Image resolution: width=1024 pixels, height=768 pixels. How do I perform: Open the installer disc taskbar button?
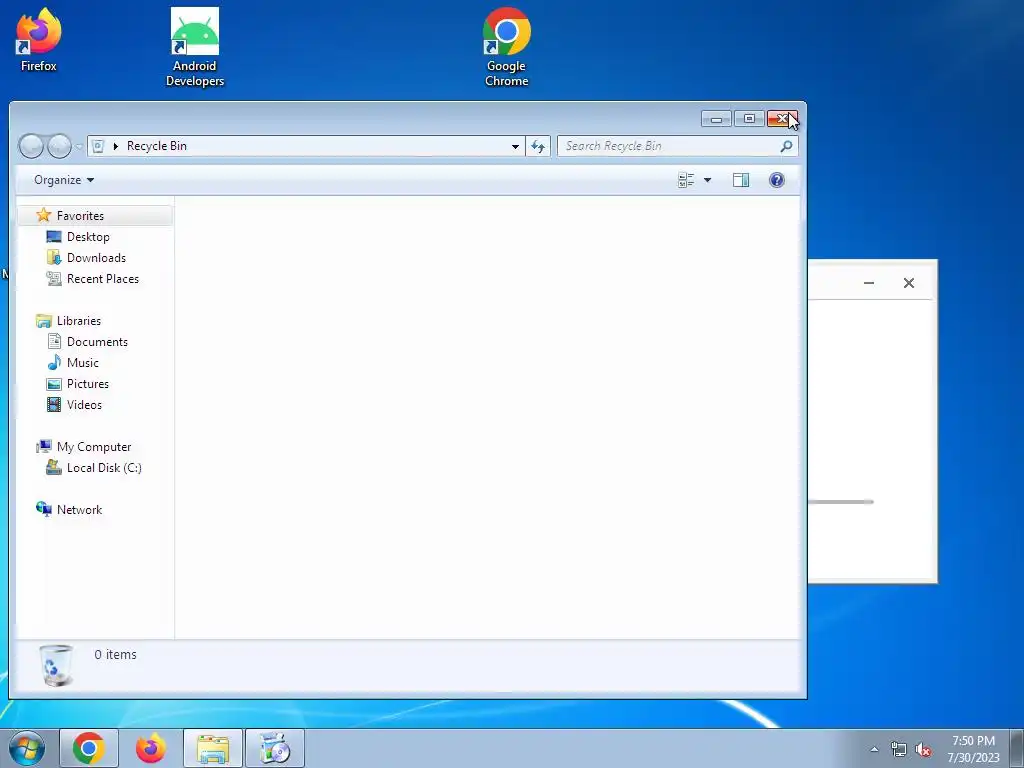click(x=274, y=748)
